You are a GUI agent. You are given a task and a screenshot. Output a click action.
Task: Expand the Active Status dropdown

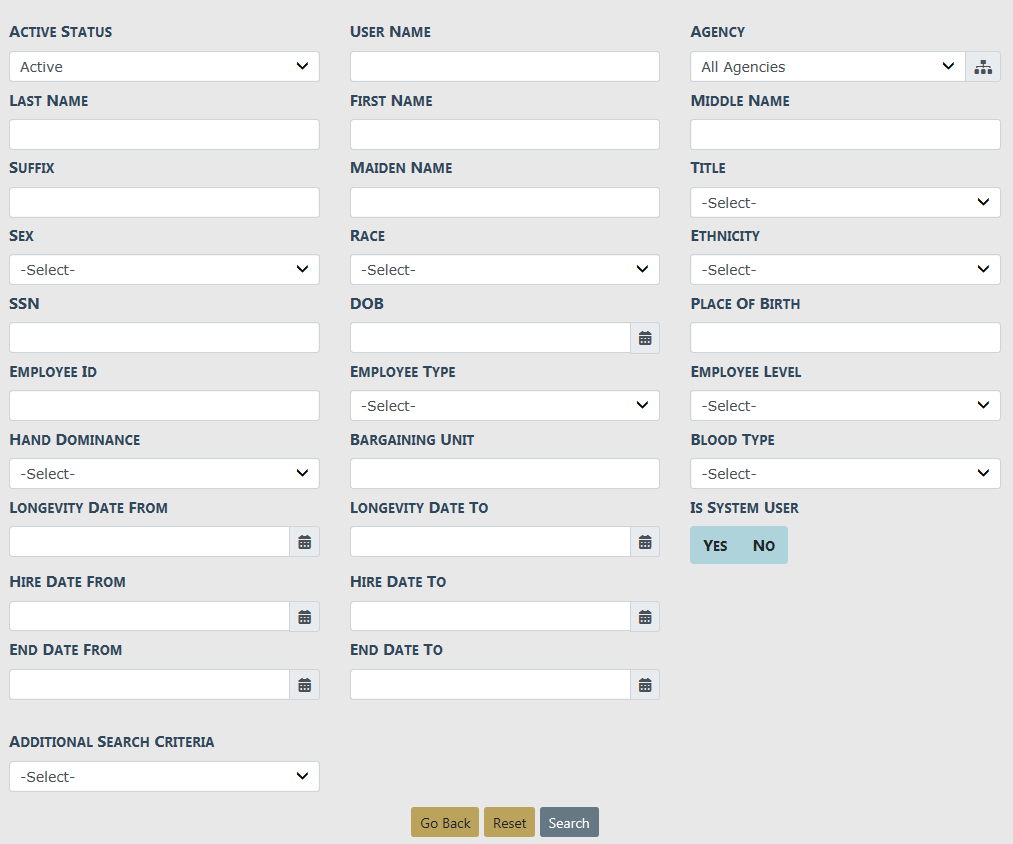[164, 67]
